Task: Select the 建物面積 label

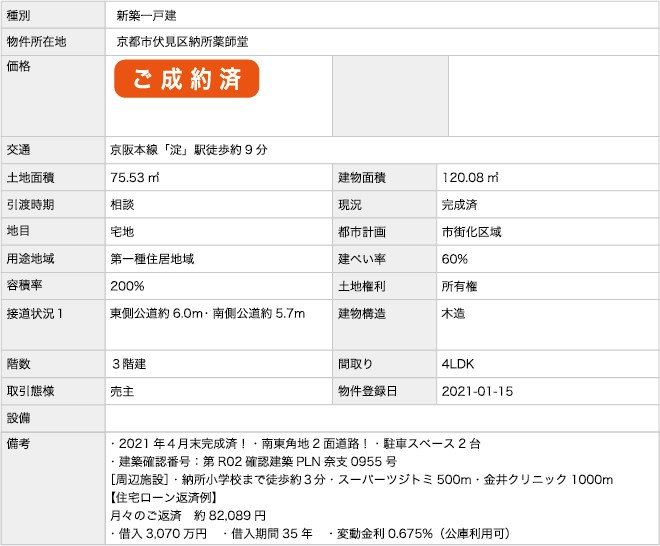Action: tap(362, 177)
